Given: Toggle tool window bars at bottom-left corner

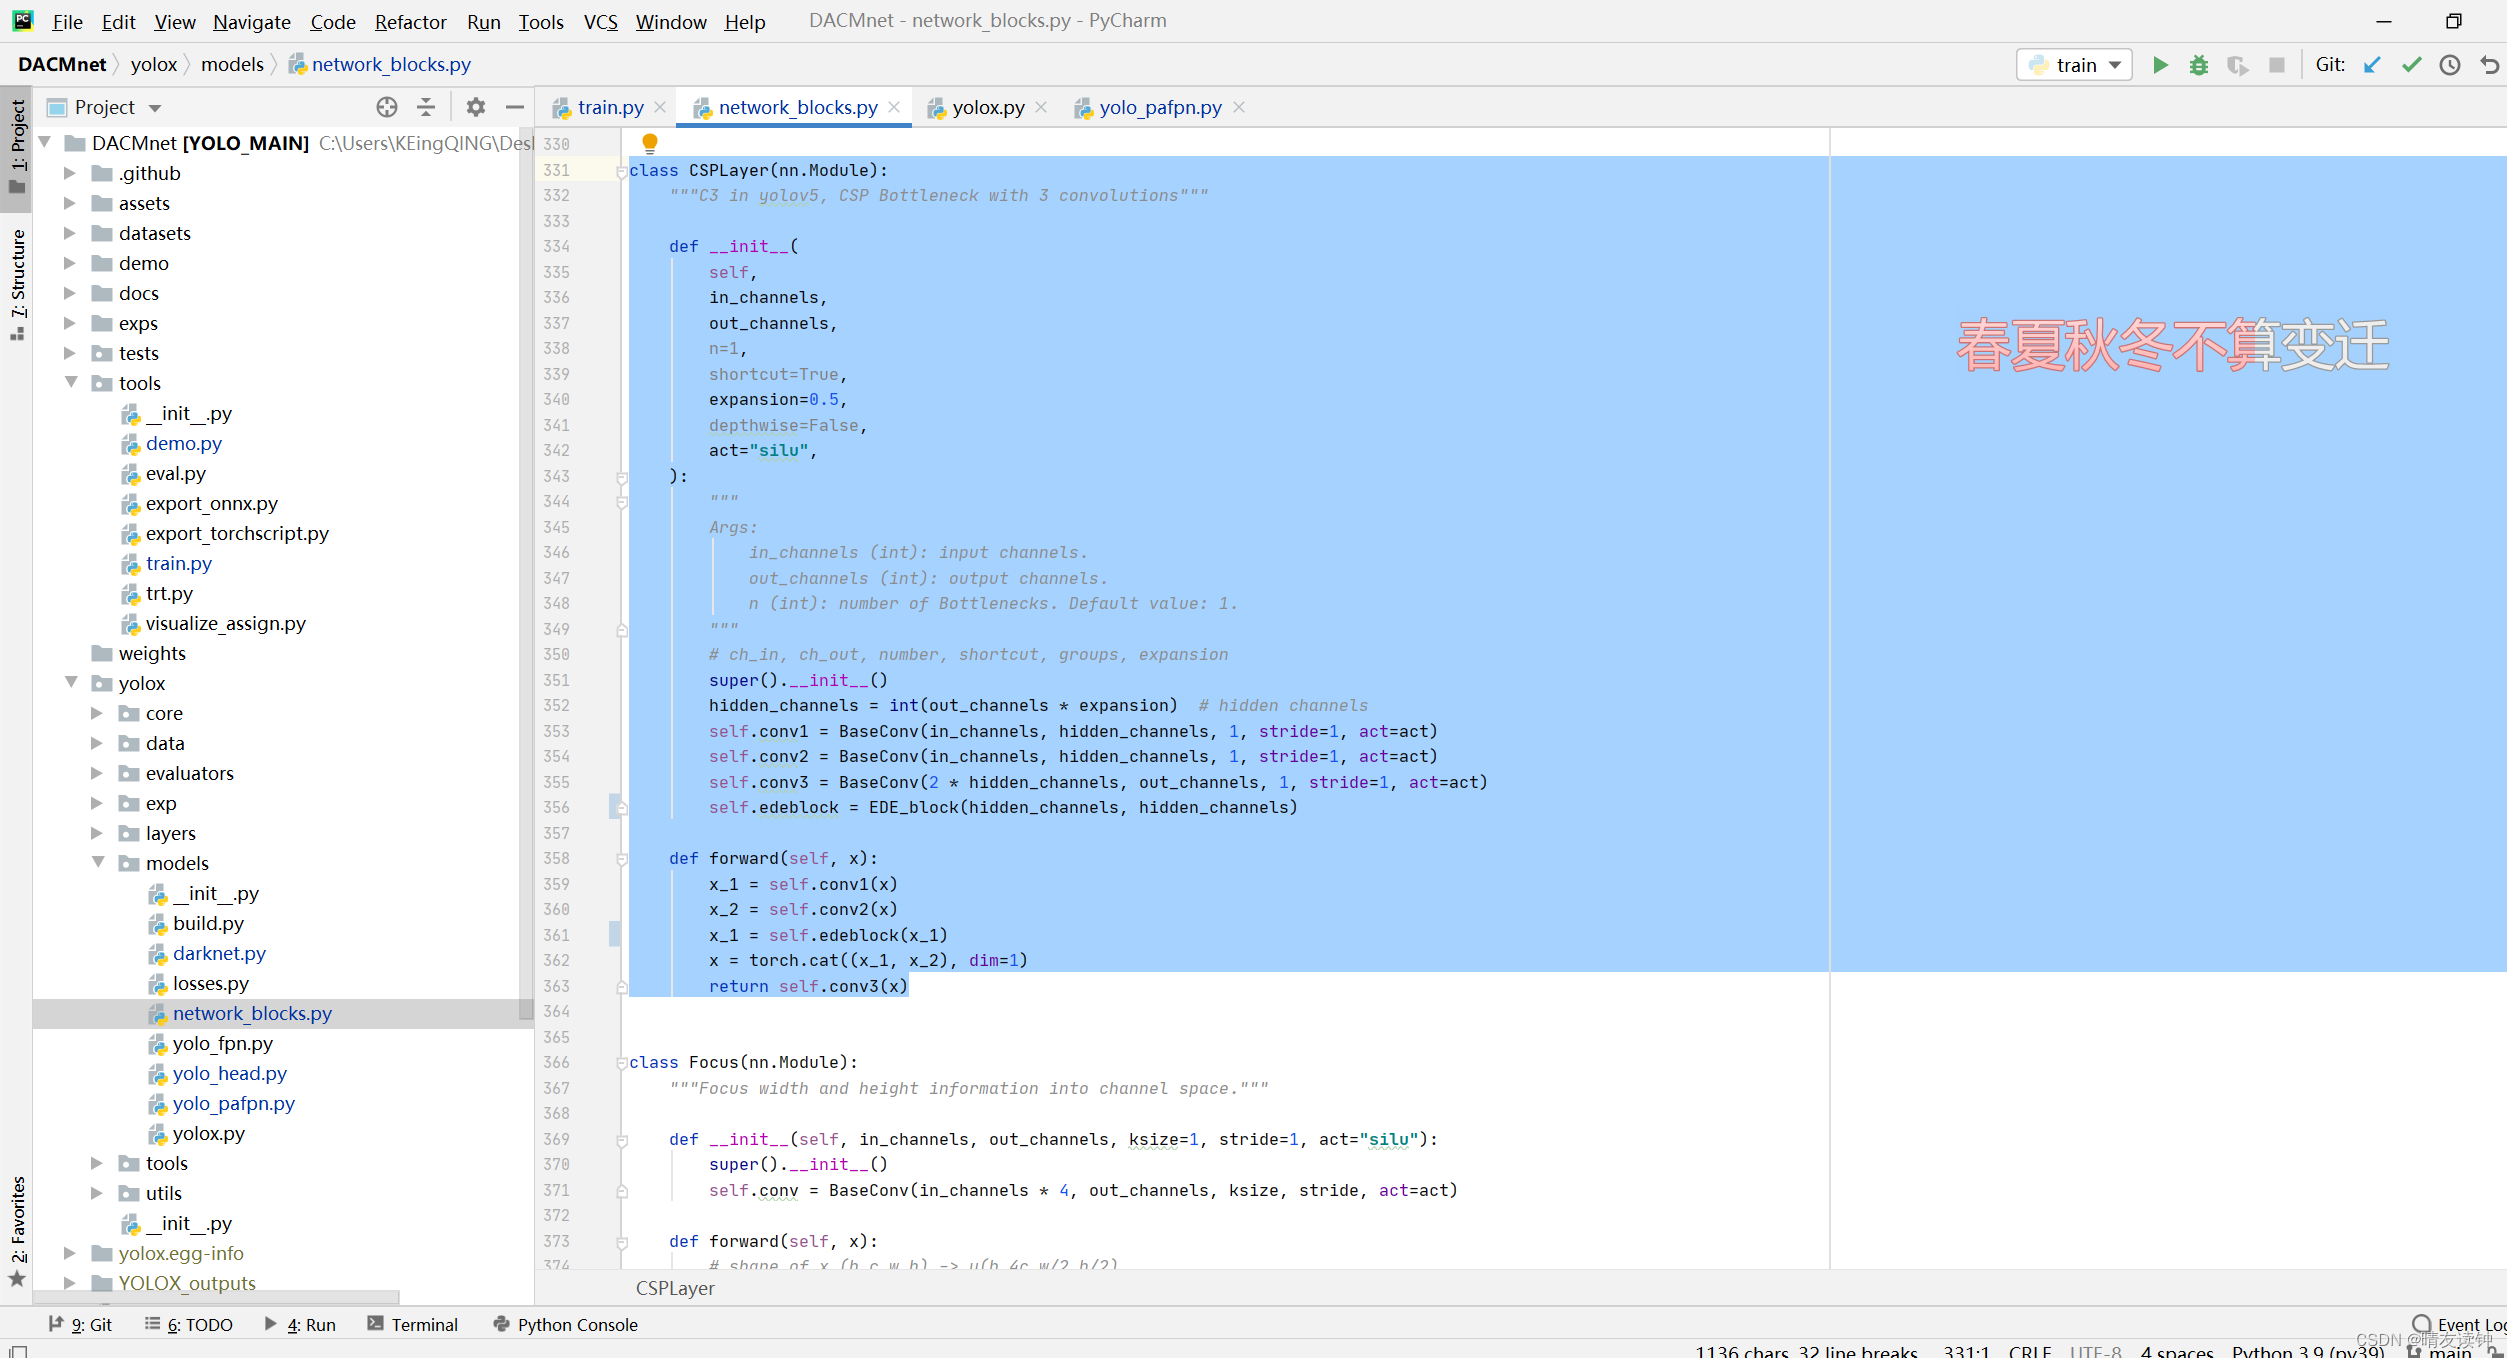Looking at the screenshot, I should pos(18,1351).
